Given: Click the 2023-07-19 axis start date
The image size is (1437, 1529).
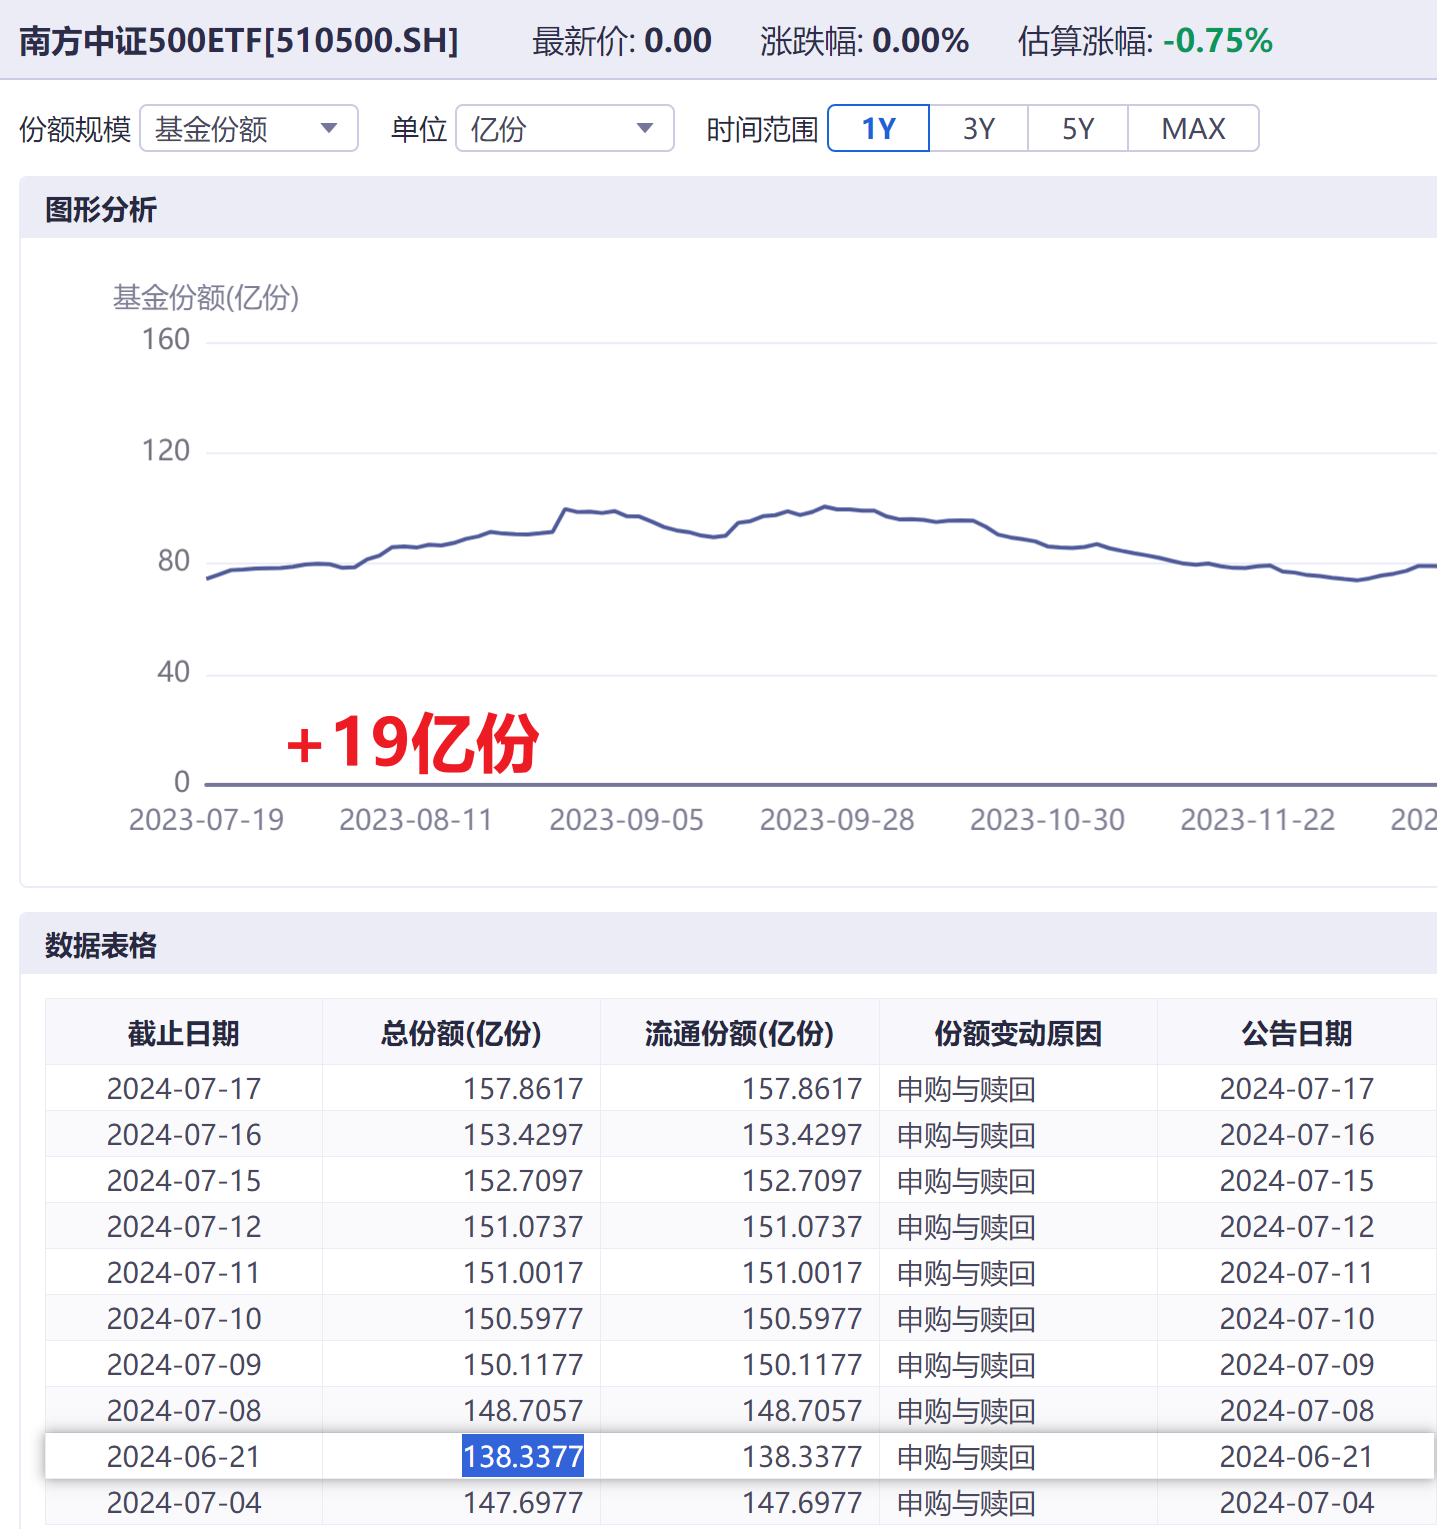Looking at the screenshot, I should tap(206, 820).
